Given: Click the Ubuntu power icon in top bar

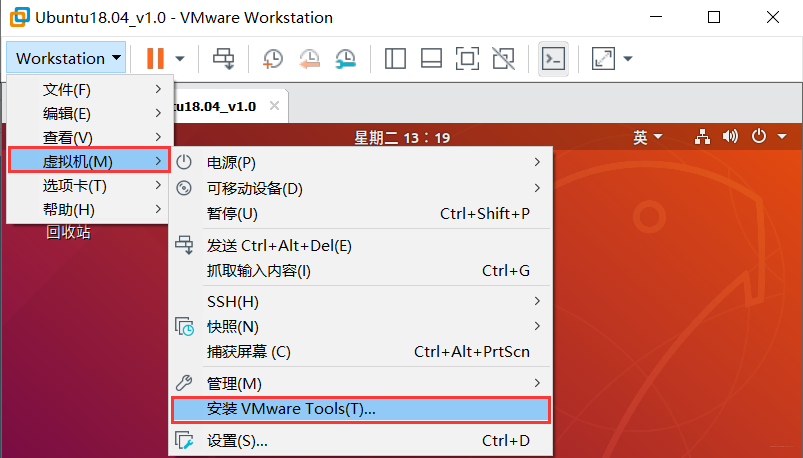Looking at the screenshot, I should pyautogui.click(x=759, y=136).
